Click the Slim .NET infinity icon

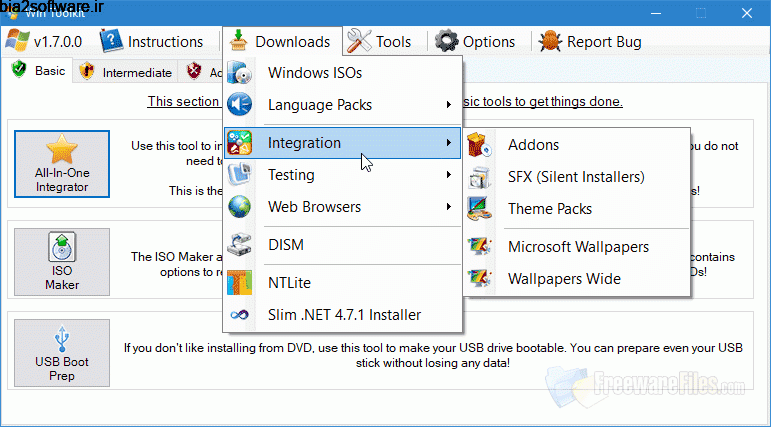[240, 314]
